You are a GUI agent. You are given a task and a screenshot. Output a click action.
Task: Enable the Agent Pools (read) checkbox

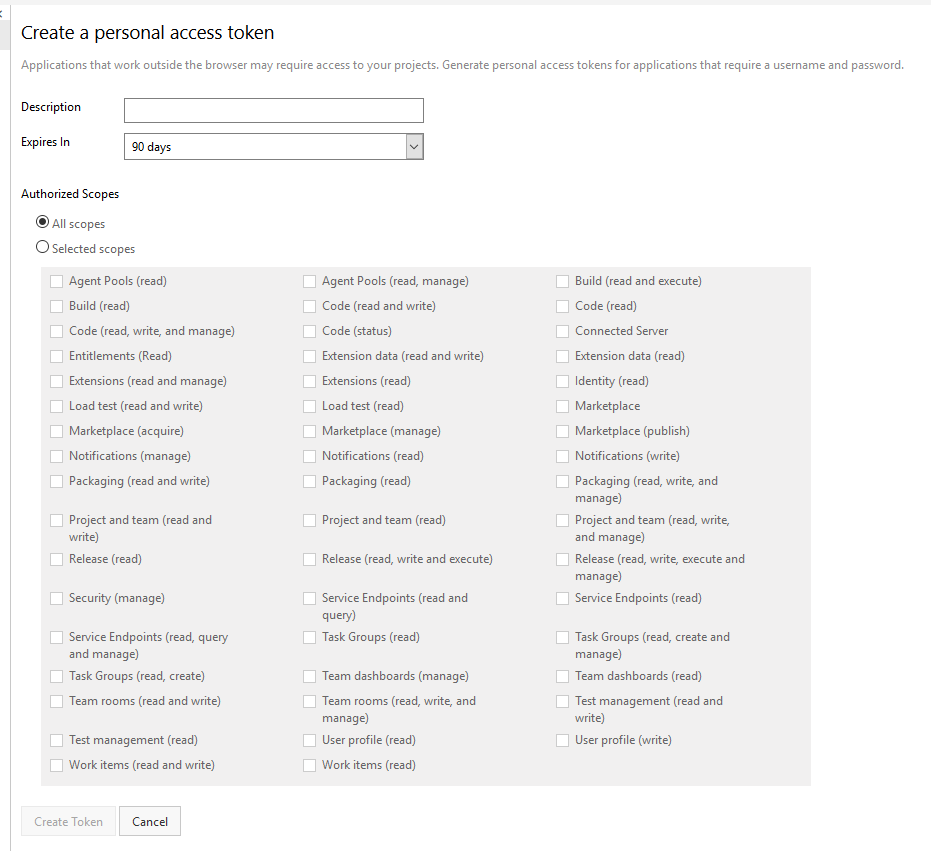(57, 282)
